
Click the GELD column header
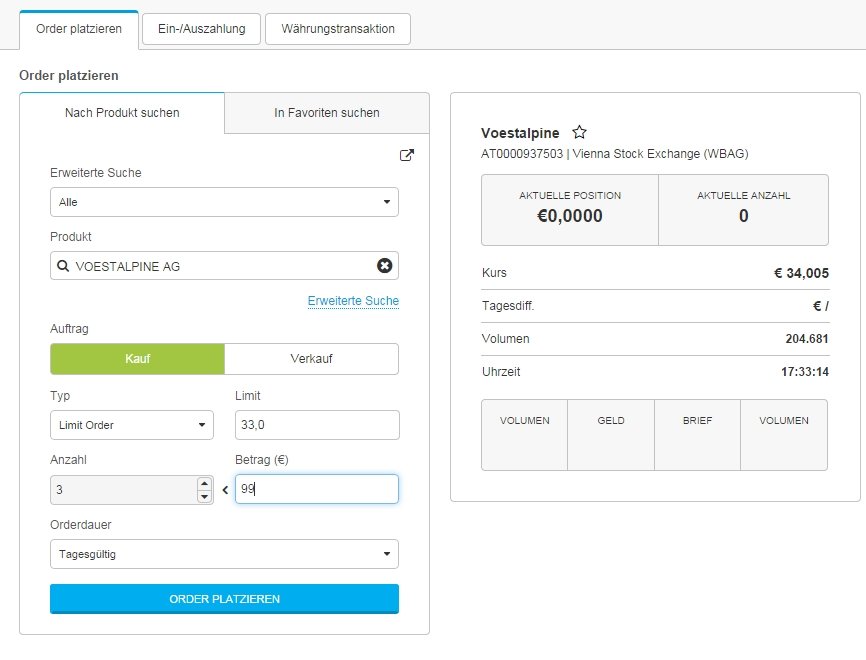[x=611, y=421]
